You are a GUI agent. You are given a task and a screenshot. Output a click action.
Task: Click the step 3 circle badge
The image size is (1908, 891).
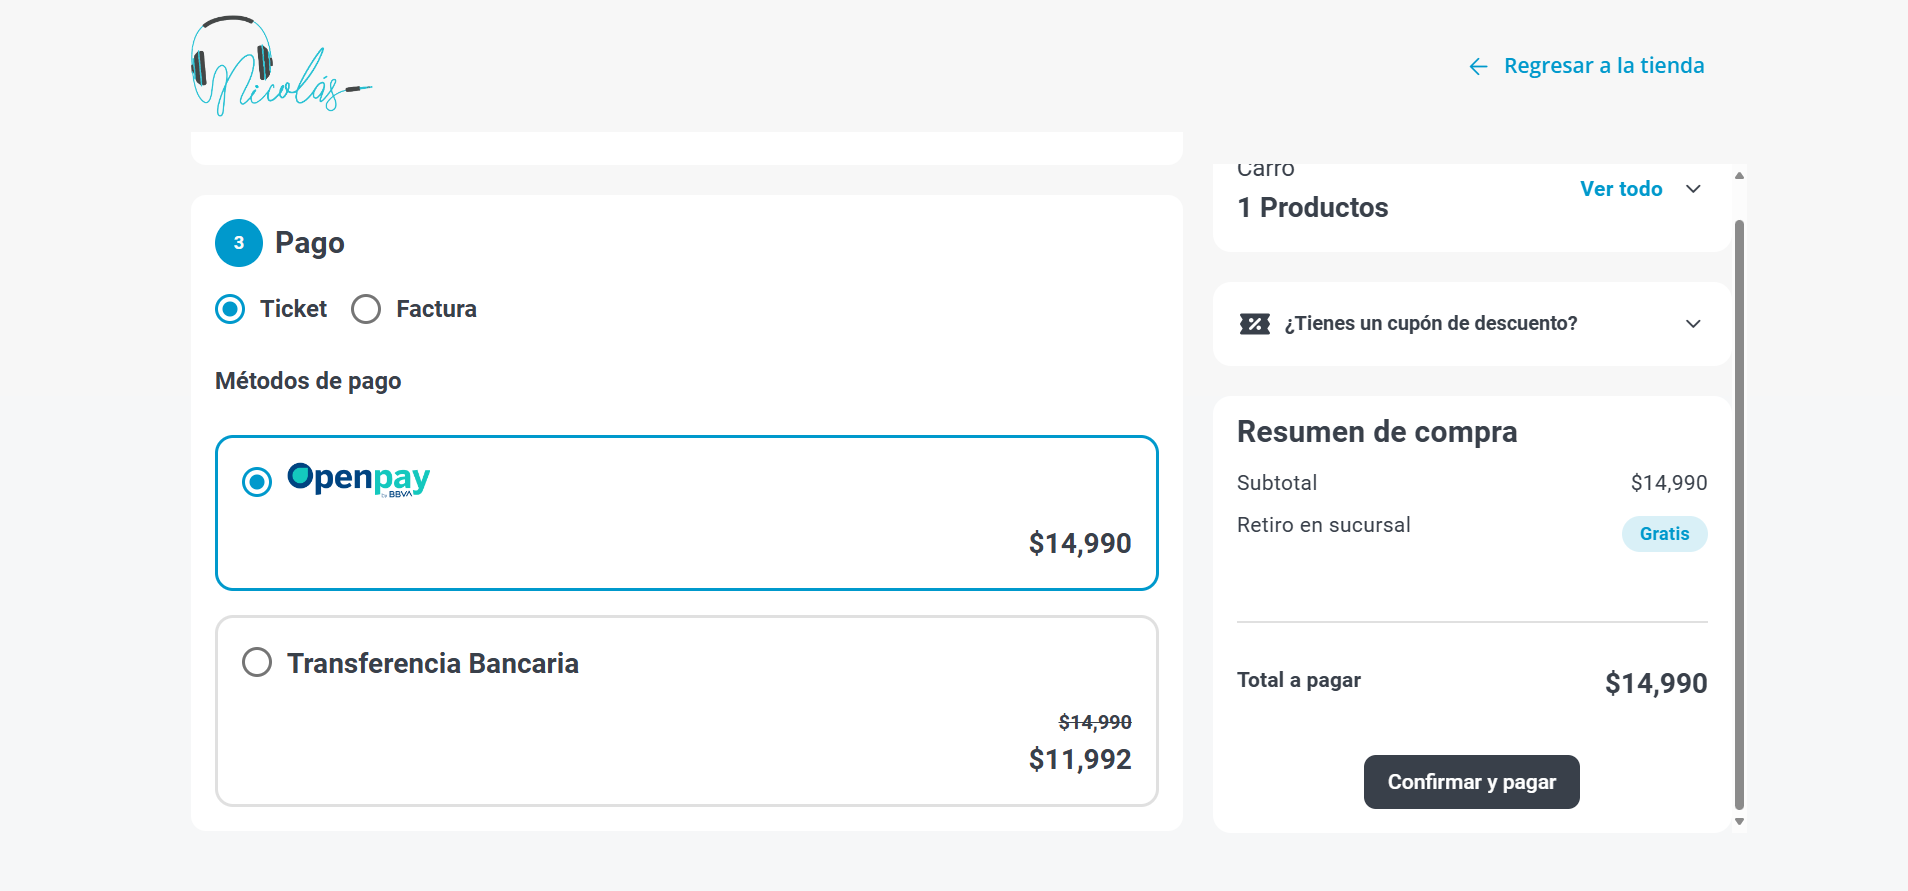point(239,243)
